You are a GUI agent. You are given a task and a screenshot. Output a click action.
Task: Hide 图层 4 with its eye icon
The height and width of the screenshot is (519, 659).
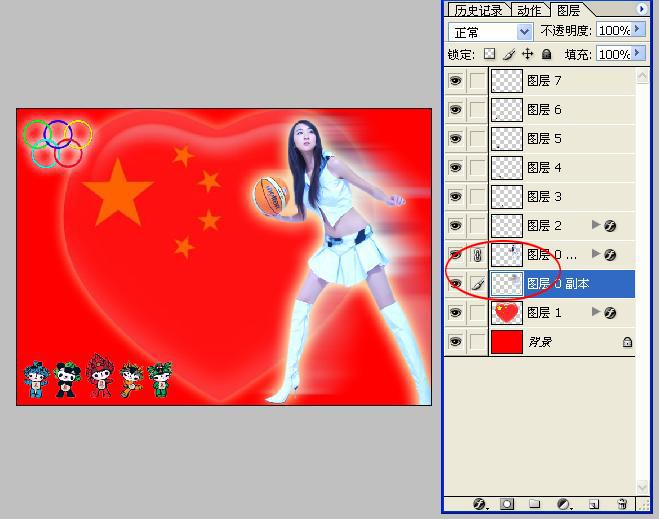pos(456,168)
